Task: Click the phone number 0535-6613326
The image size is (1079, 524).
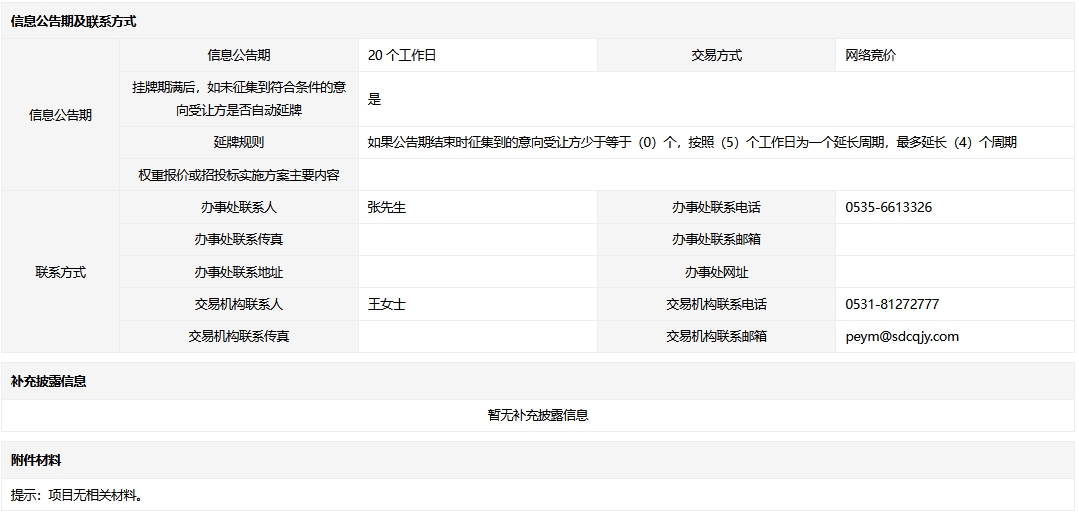Action: (x=888, y=208)
